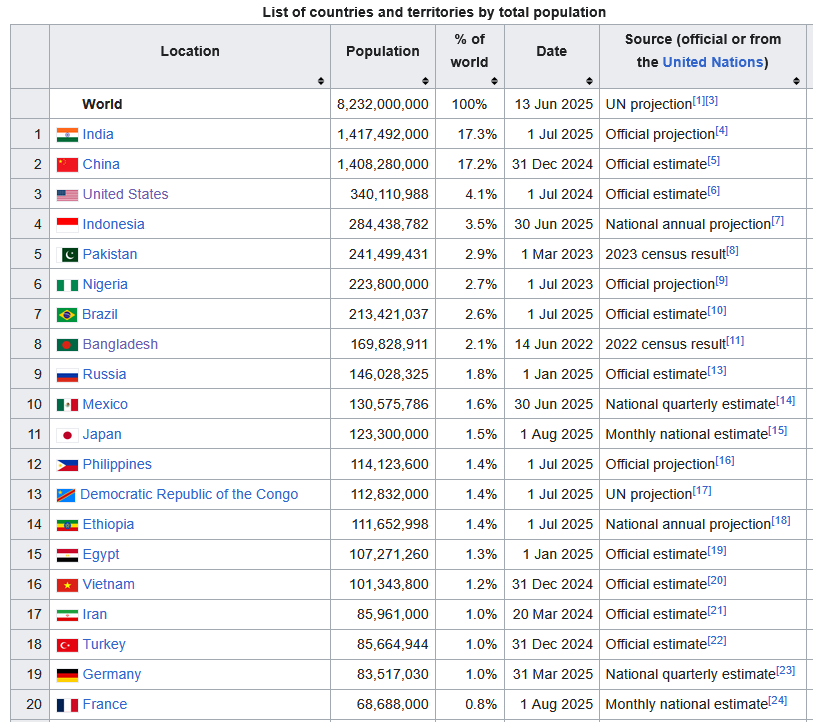Open the Russia country link

[x=104, y=374]
